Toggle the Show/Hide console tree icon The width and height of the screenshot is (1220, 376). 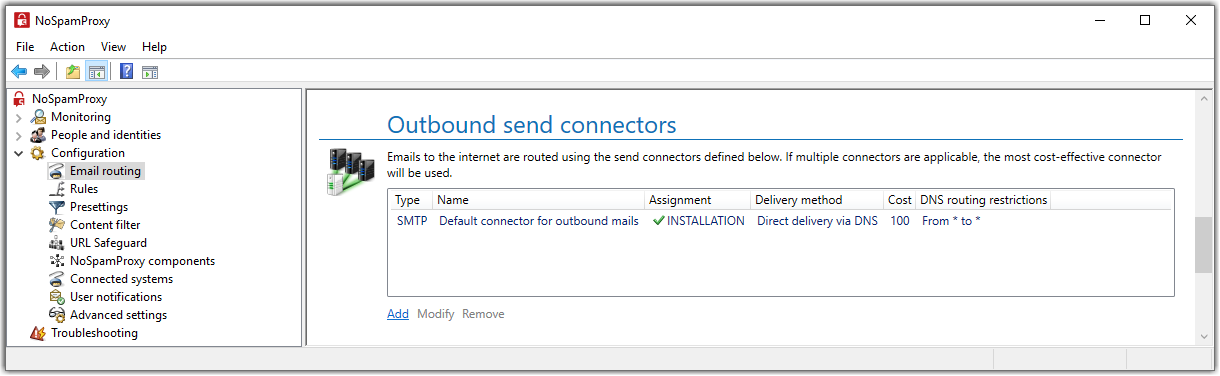click(x=97, y=71)
